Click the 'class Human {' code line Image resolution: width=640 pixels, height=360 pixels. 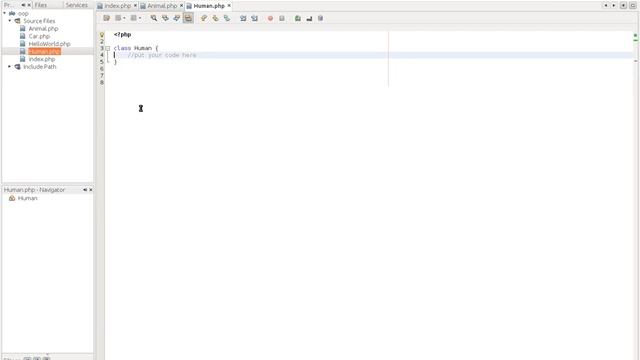136,48
